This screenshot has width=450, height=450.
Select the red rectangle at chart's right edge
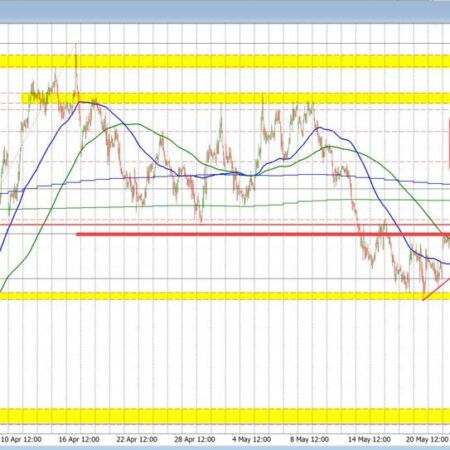(x=449, y=143)
